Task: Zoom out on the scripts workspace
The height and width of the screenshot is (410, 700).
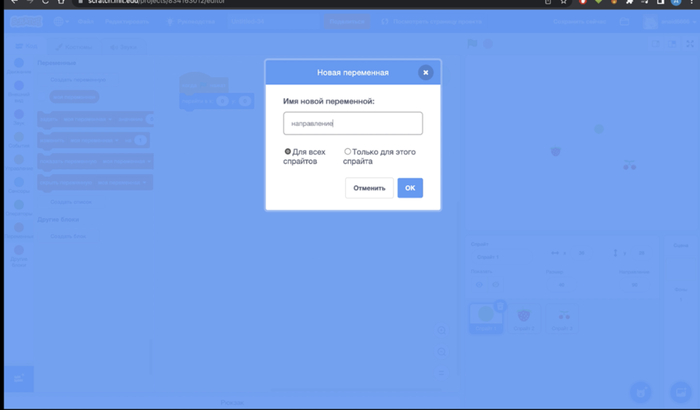Action: (x=441, y=352)
